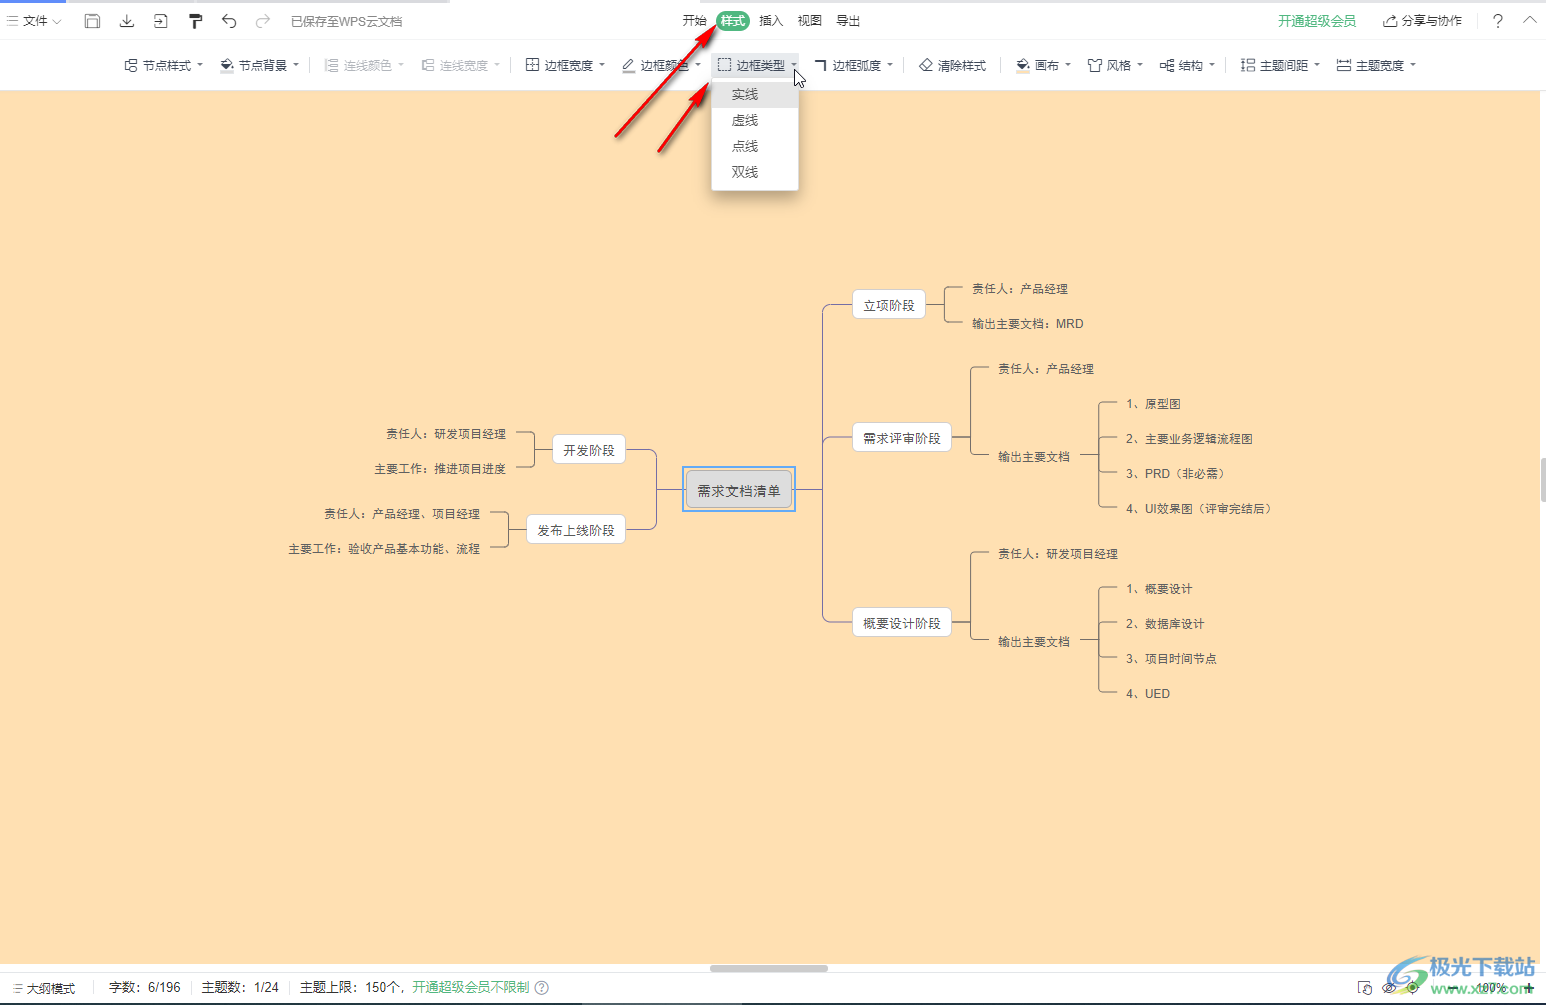Viewport: 1546px width, 1005px height.
Task: Switch to the 导出 tab
Action: 848,21
